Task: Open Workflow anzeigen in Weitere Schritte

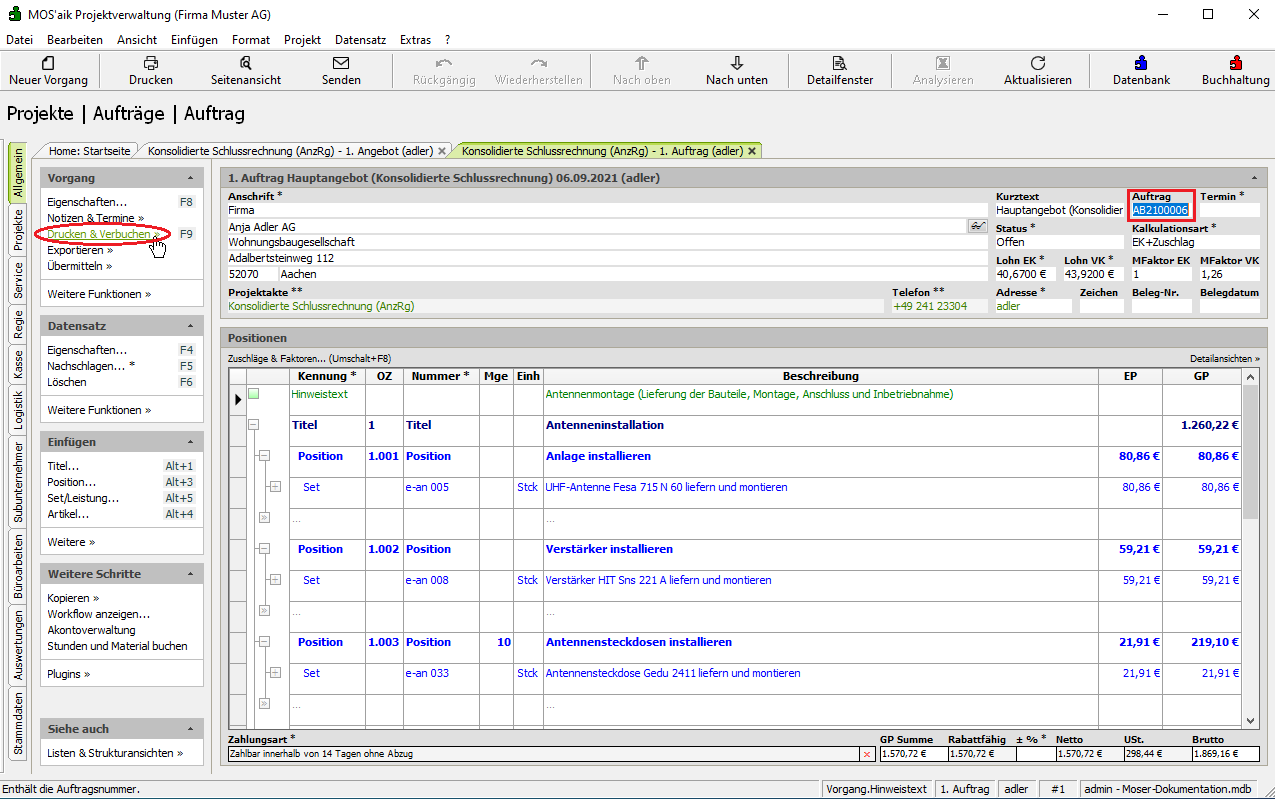Action: 99,614
